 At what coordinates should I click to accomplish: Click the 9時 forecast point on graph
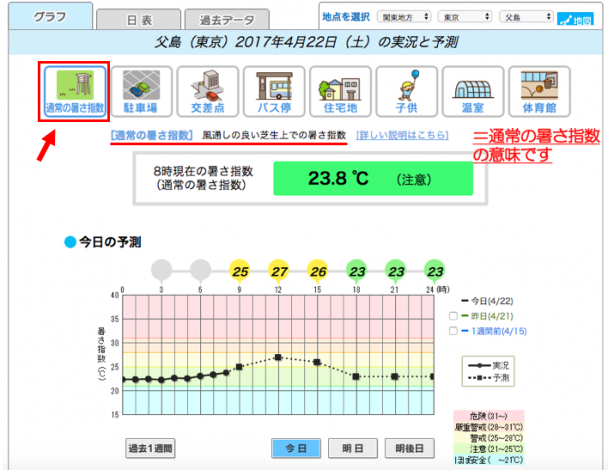coord(239,366)
